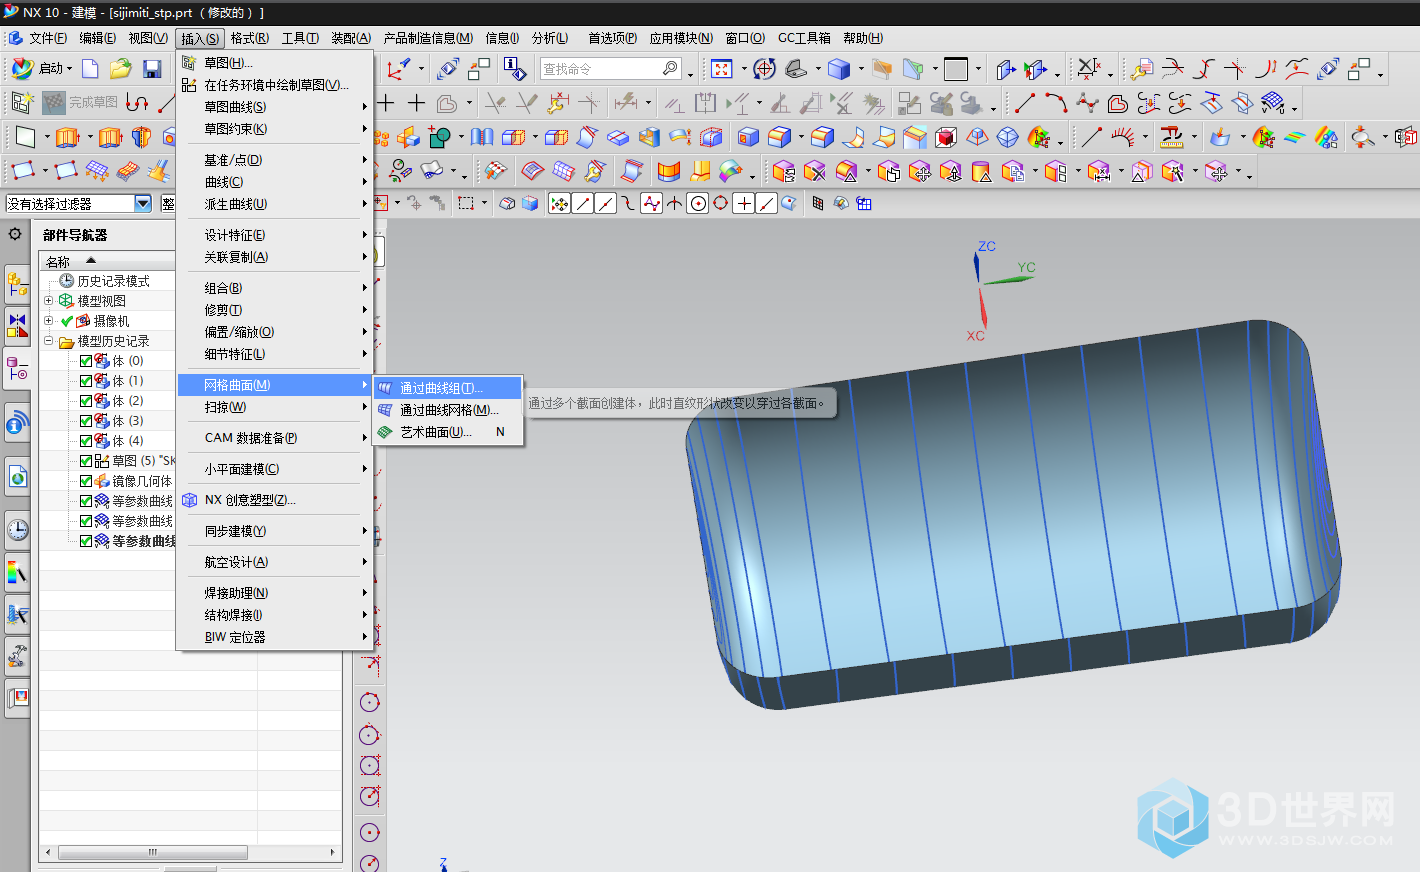This screenshot has width=1420, height=872.
Task: Click the Arc tool icon in curve toolbar
Action: pyautogui.click(x=1056, y=102)
